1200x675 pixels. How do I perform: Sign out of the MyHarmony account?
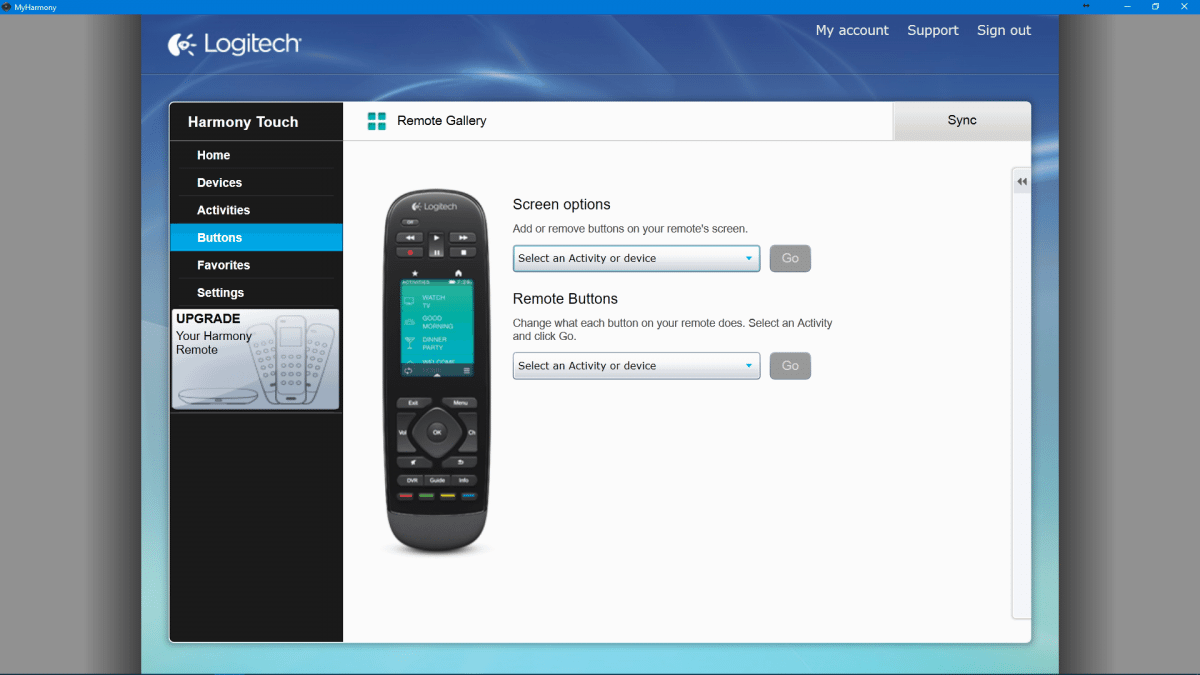pos(1003,31)
